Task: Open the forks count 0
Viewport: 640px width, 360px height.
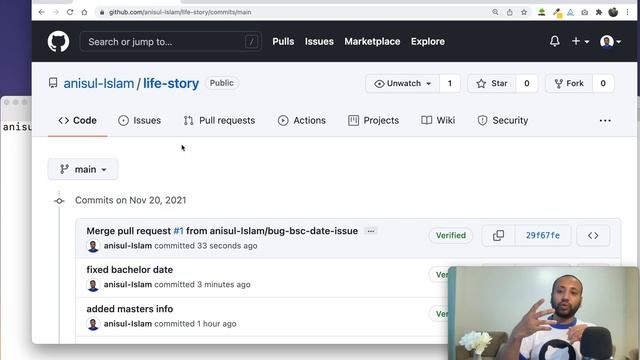Action: click(603, 83)
